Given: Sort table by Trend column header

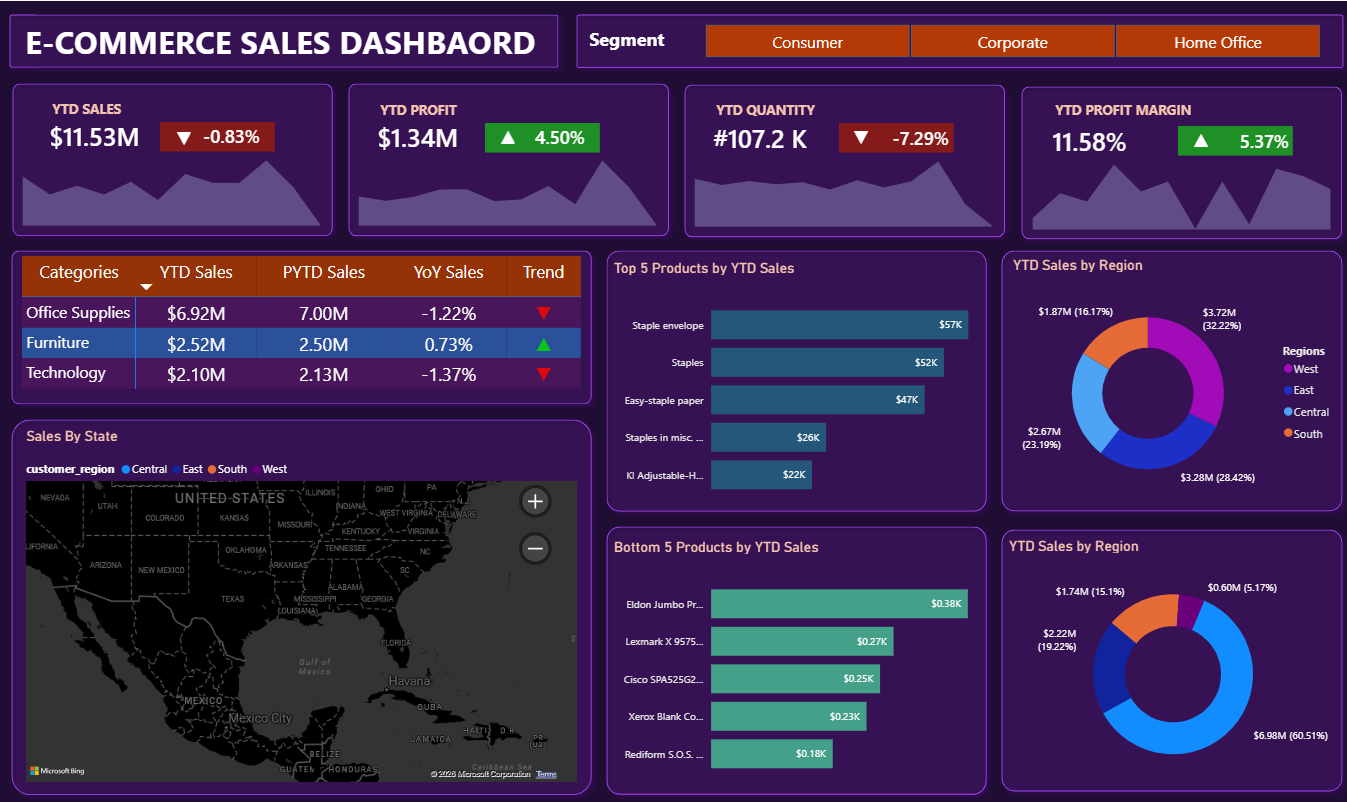Looking at the screenshot, I should [x=543, y=272].
